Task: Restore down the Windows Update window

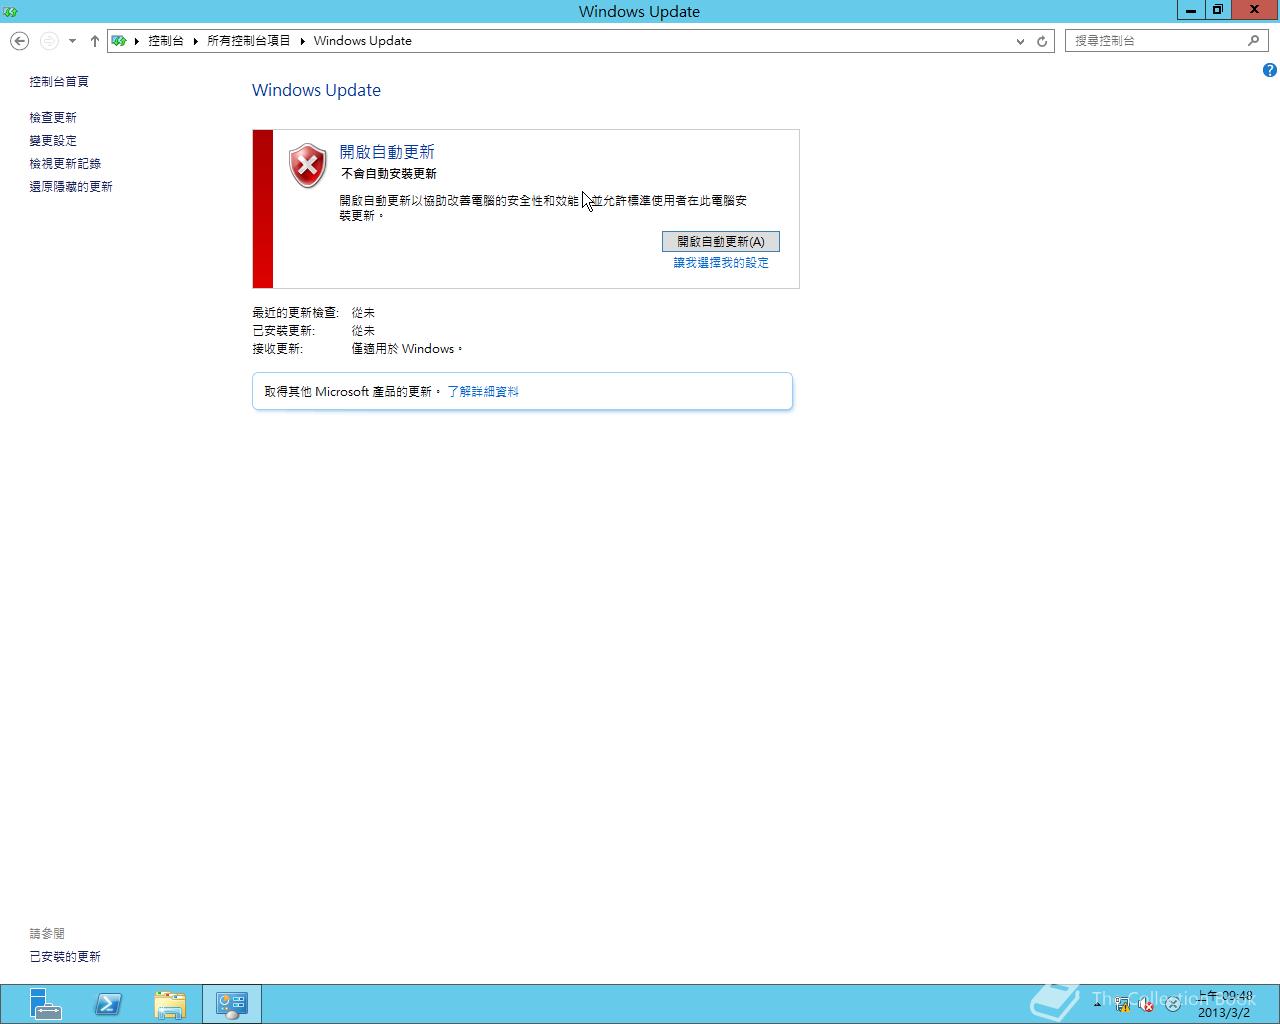Action: 1218,10
